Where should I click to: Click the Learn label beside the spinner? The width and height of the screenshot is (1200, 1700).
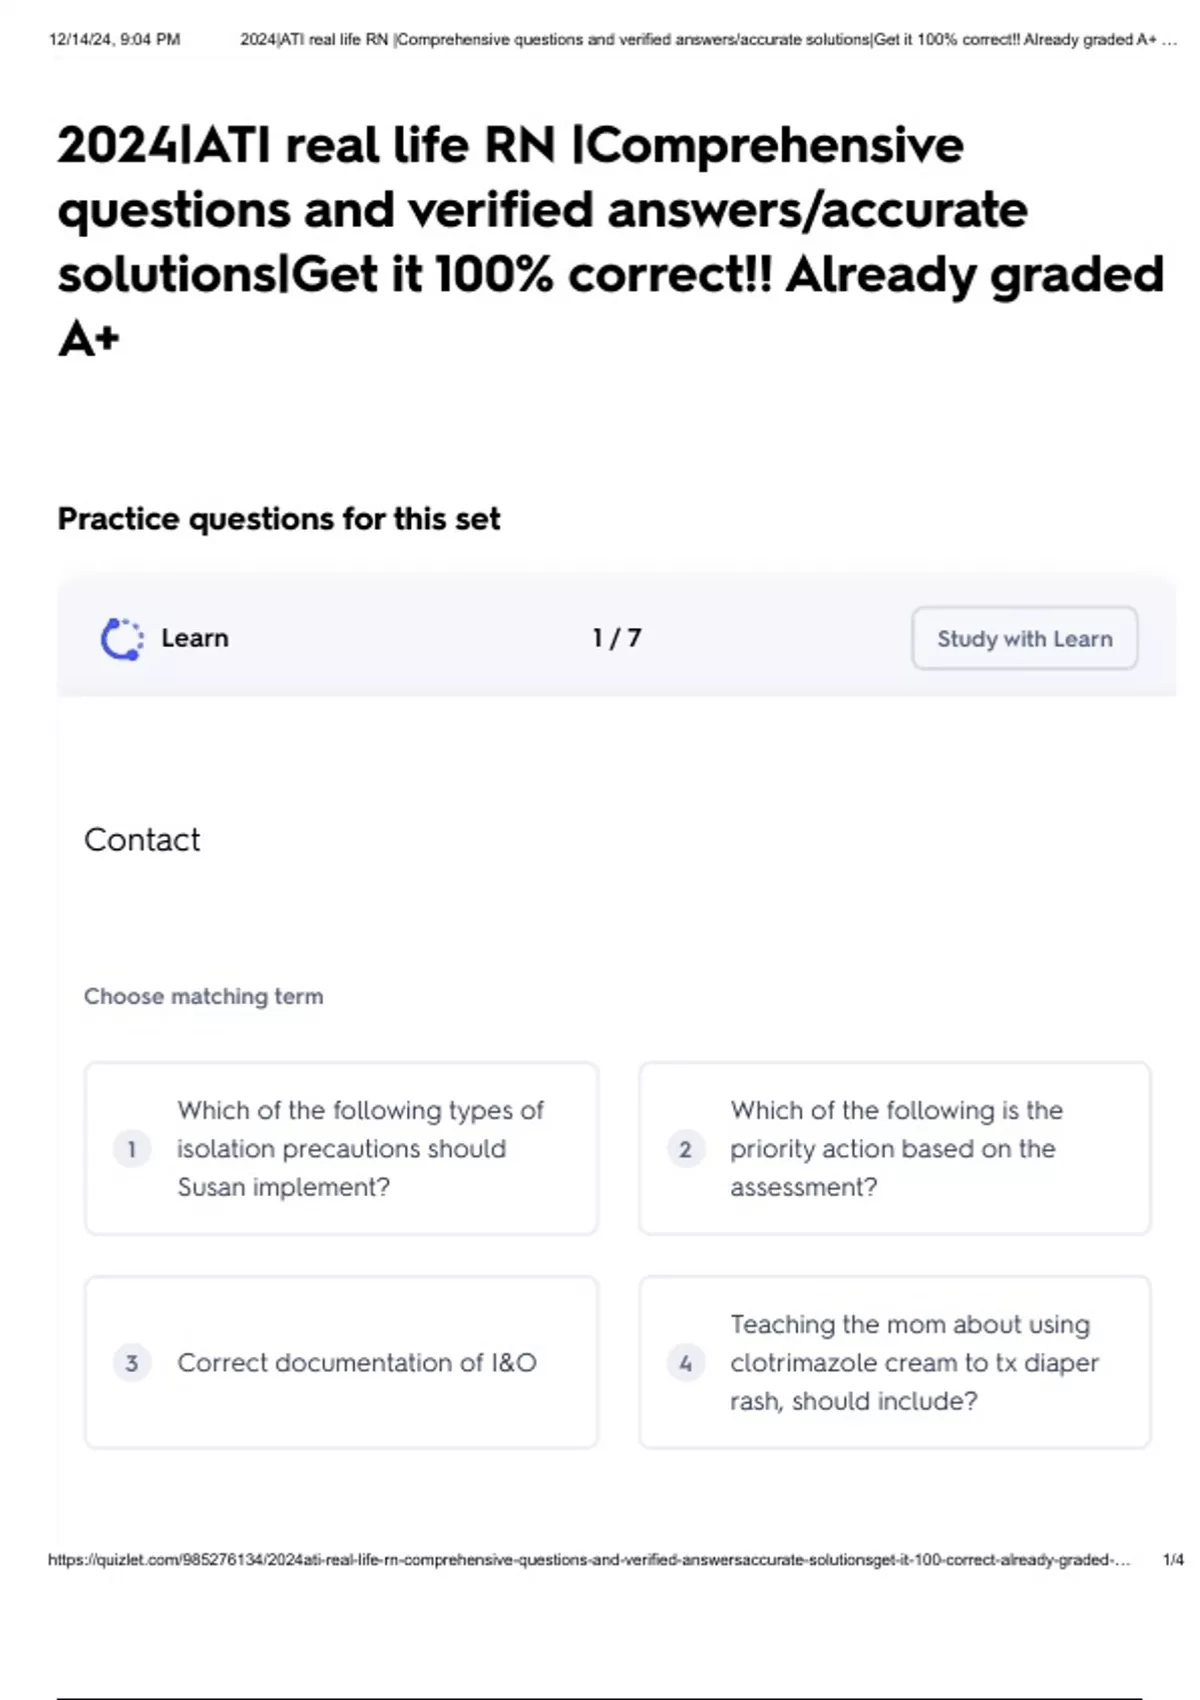[195, 638]
